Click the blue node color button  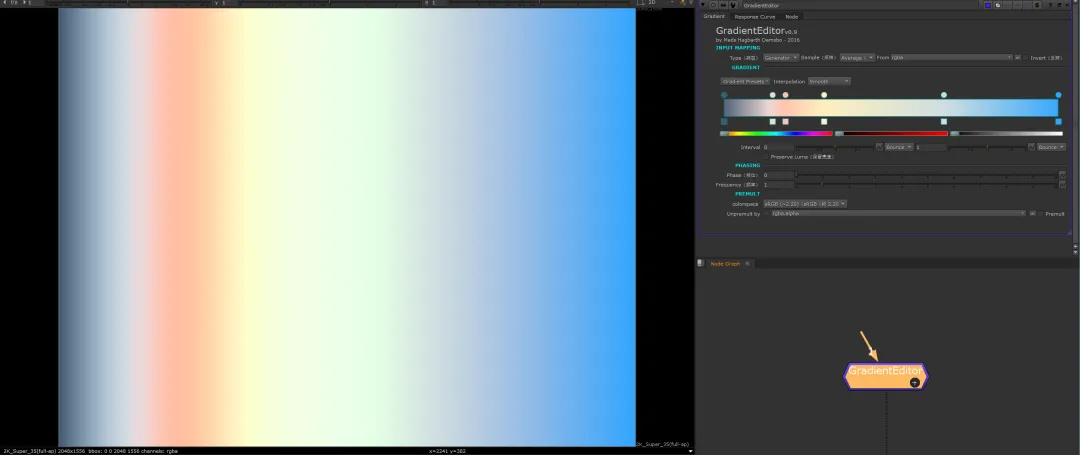988,5
